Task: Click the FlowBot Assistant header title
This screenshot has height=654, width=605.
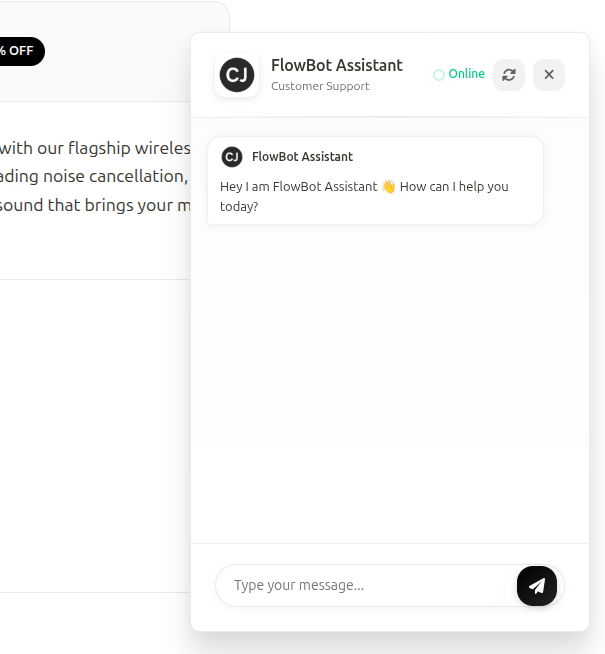Action: [336, 65]
